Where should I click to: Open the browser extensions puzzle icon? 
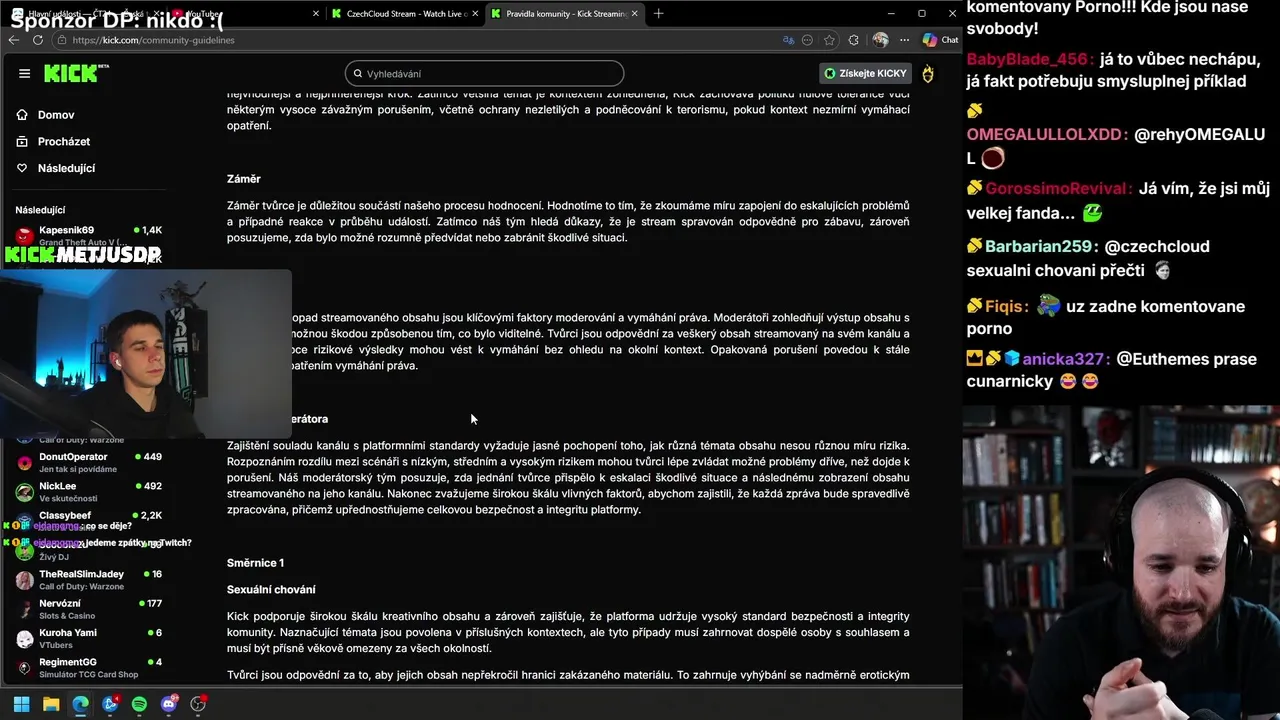pos(853,40)
